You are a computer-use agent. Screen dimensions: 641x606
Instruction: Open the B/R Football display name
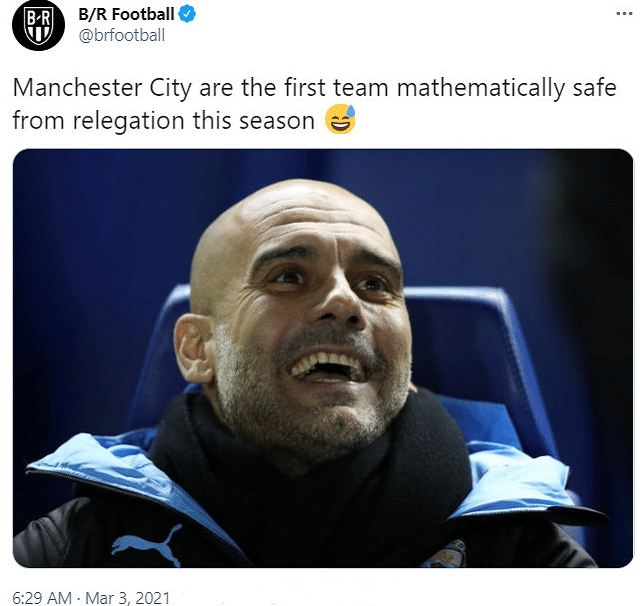126,14
